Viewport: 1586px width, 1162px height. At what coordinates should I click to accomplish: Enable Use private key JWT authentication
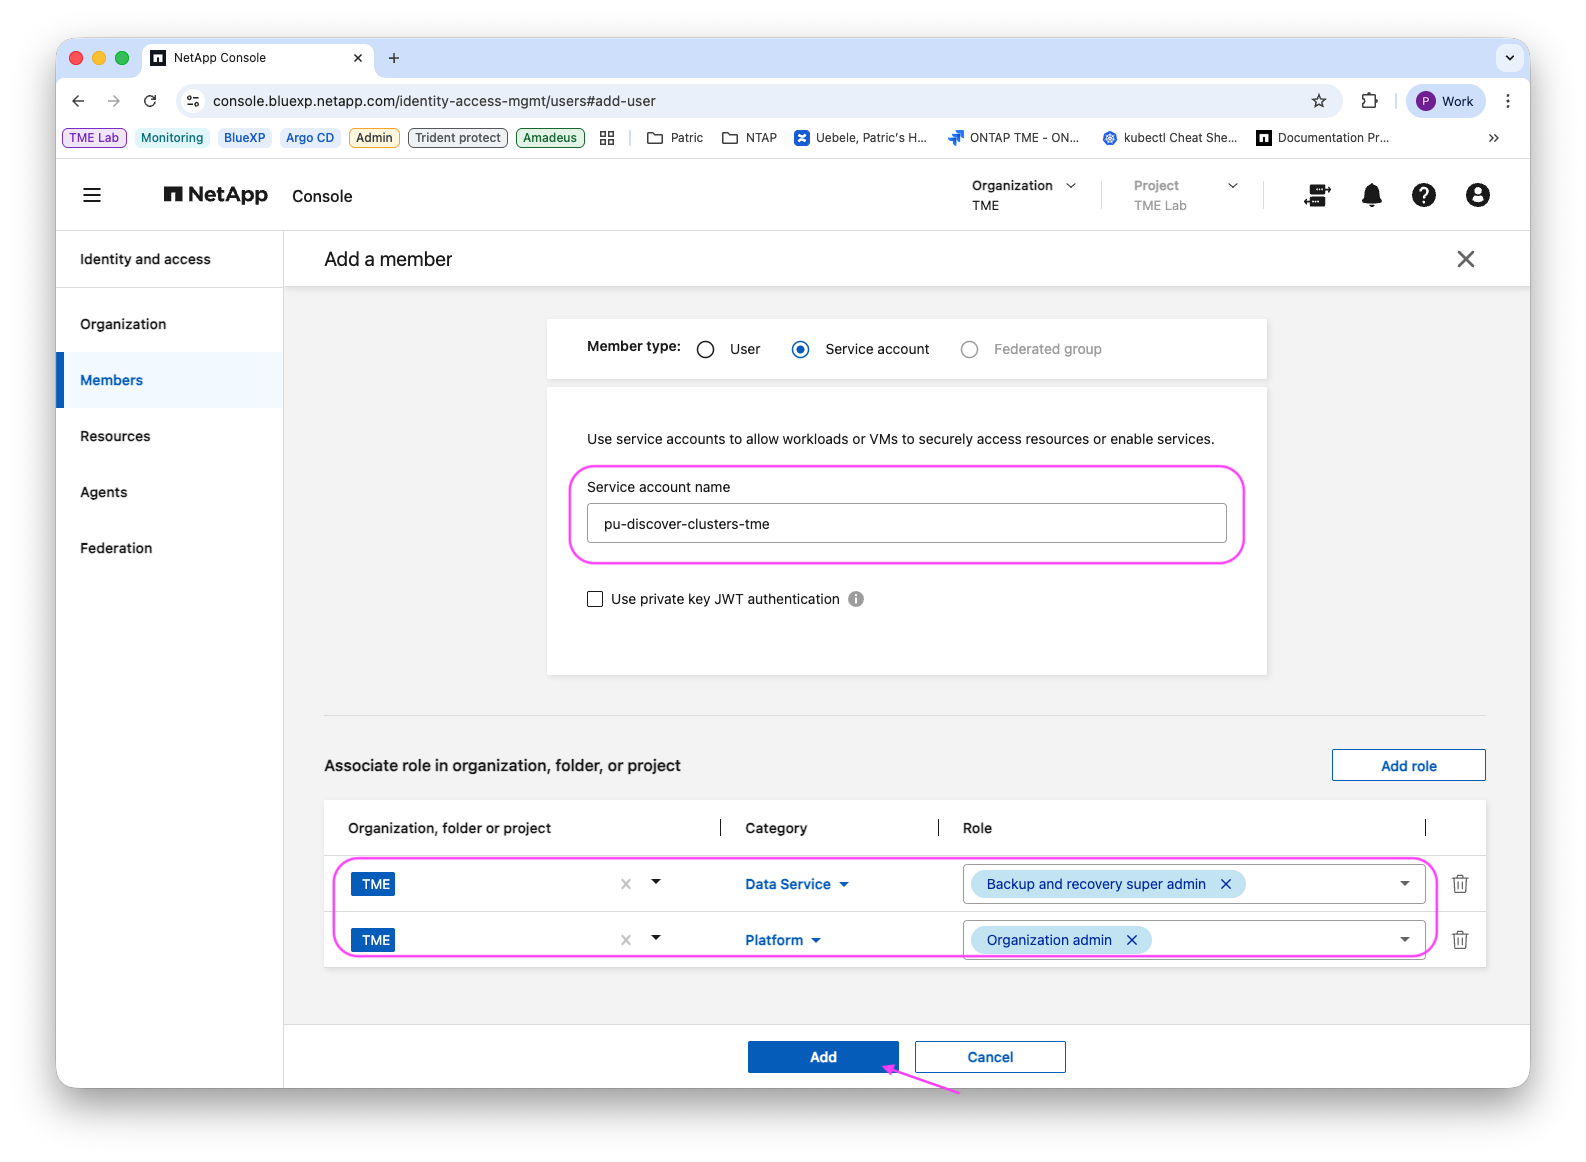tap(595, 599)
